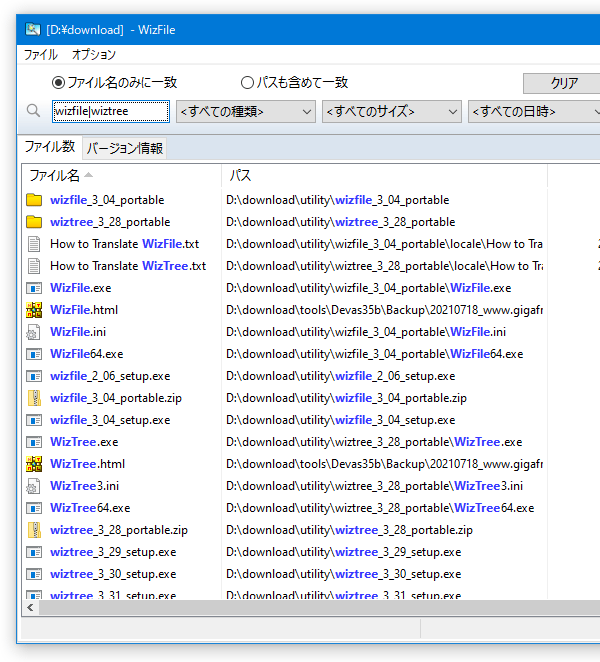Sort by the パス column header

384,175
